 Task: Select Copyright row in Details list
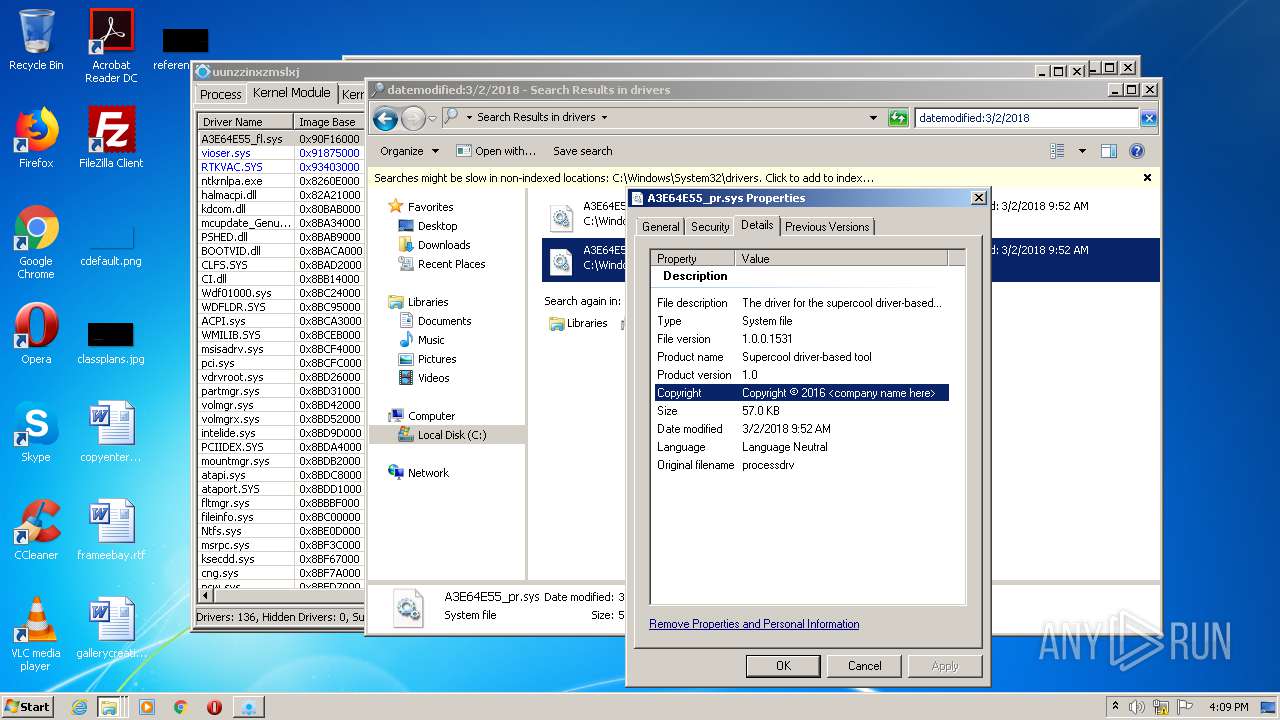pyautogui.click(x=801, y=393)
